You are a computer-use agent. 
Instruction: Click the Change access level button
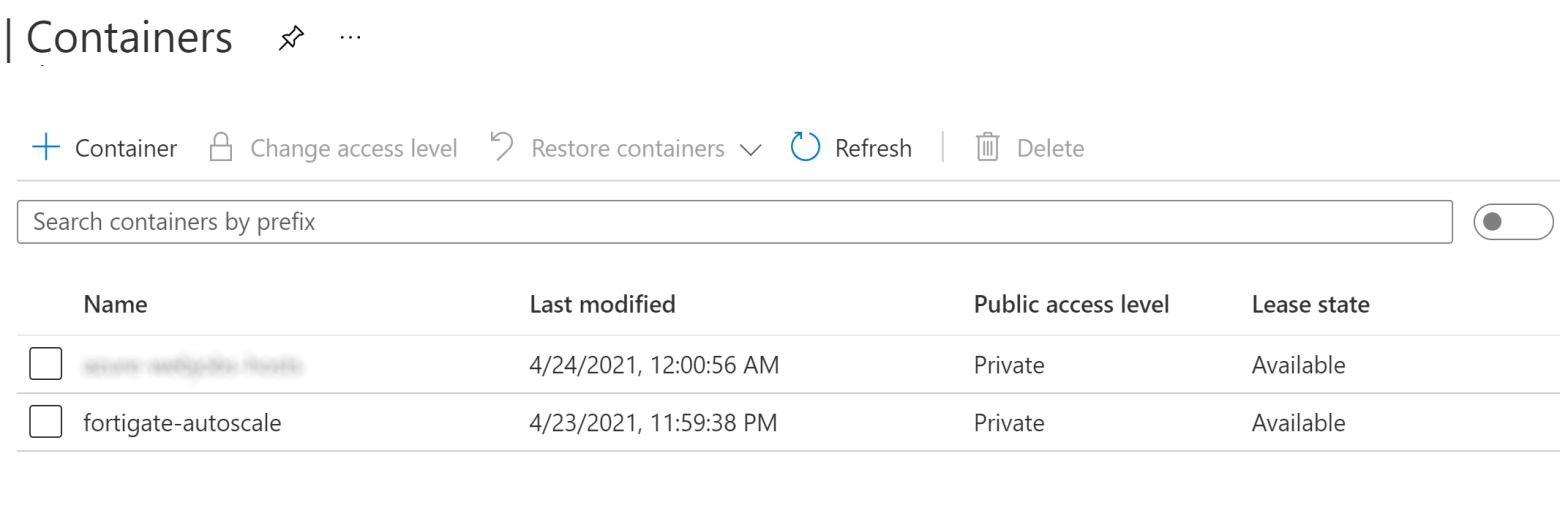tap(353, 149)
